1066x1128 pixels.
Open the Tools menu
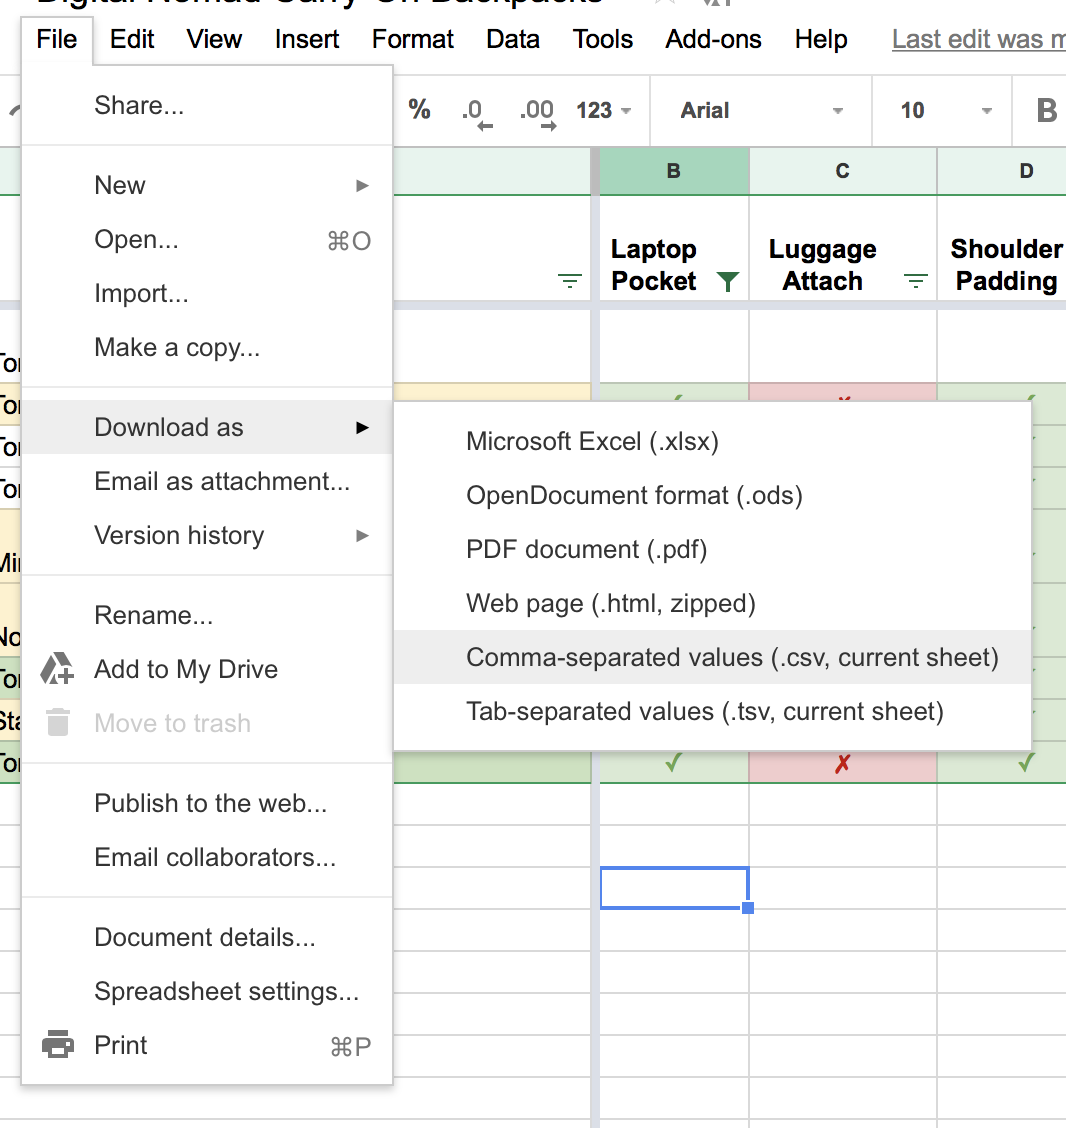pyautogui.click(x=602, y=39)
